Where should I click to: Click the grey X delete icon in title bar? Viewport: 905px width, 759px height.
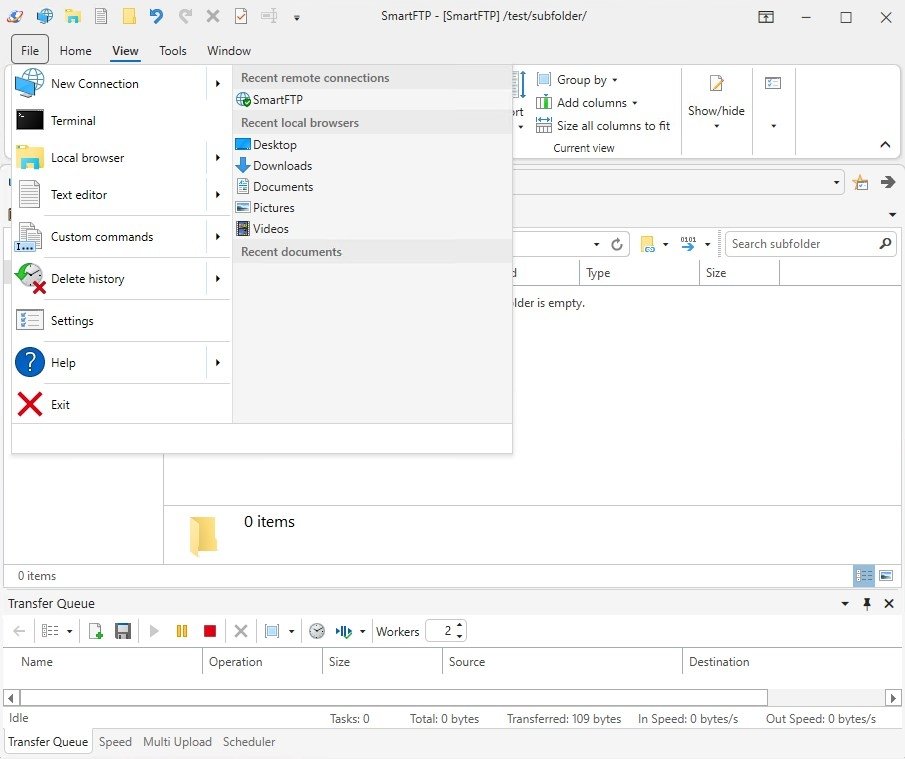coord(213,16)
